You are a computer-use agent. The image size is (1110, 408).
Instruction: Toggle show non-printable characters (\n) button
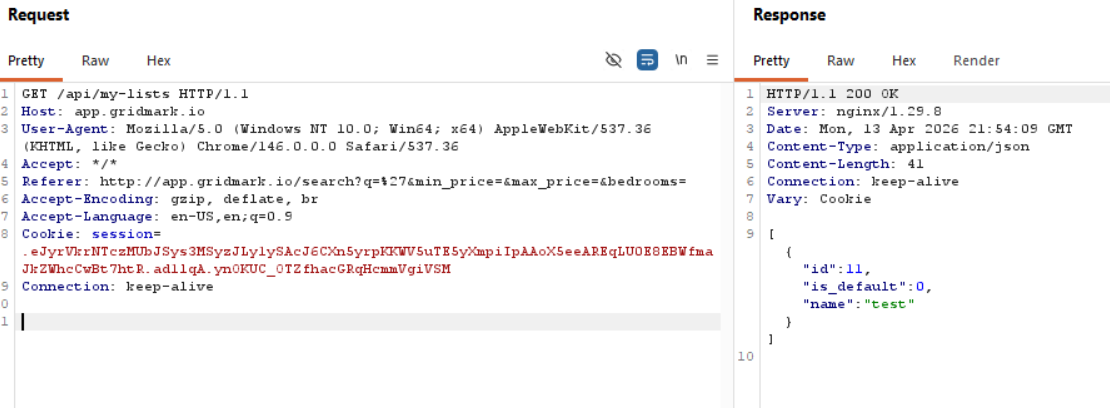pos(681,60)
